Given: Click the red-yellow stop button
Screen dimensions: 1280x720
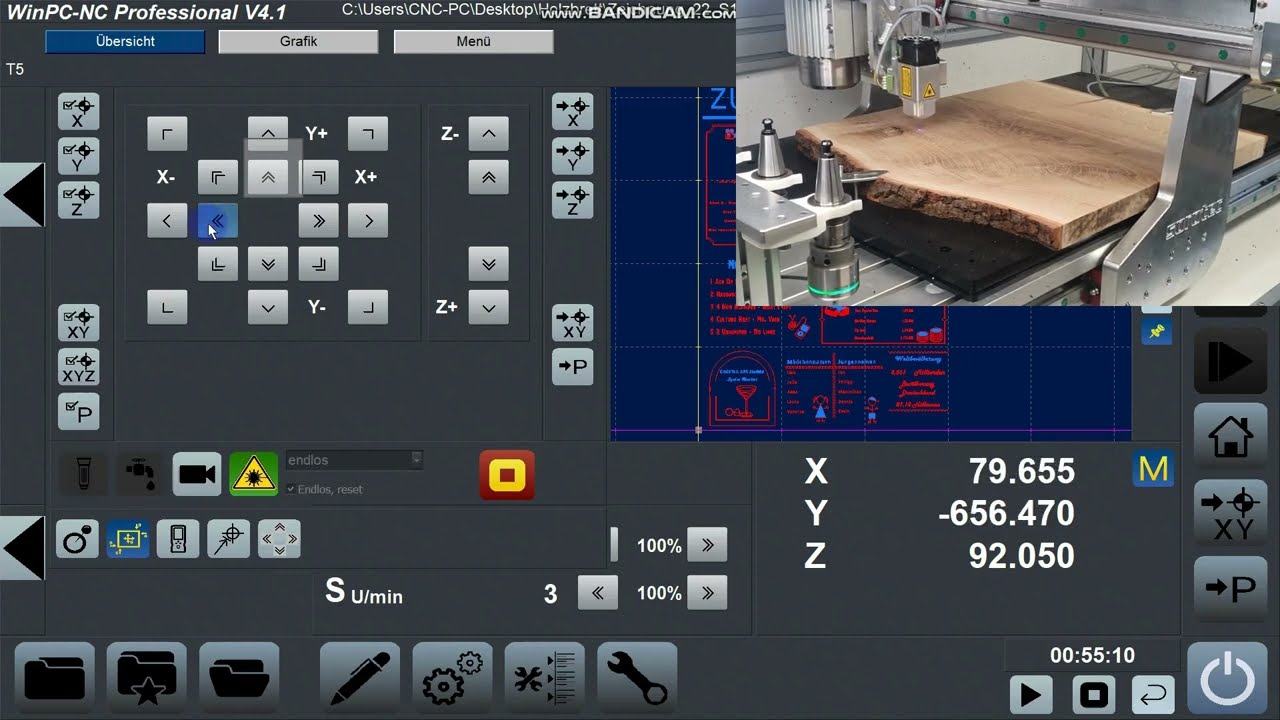Looking at the screenshot, I should (507, 475).
